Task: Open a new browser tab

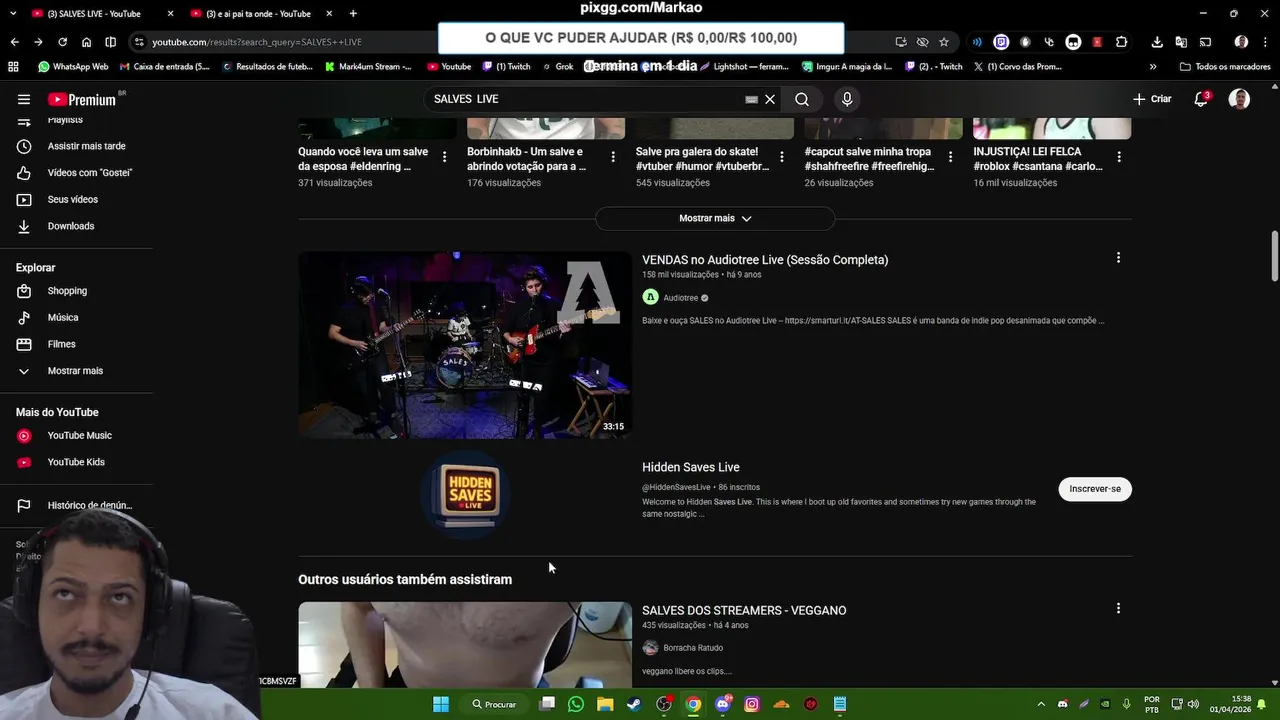Action: 353,14
